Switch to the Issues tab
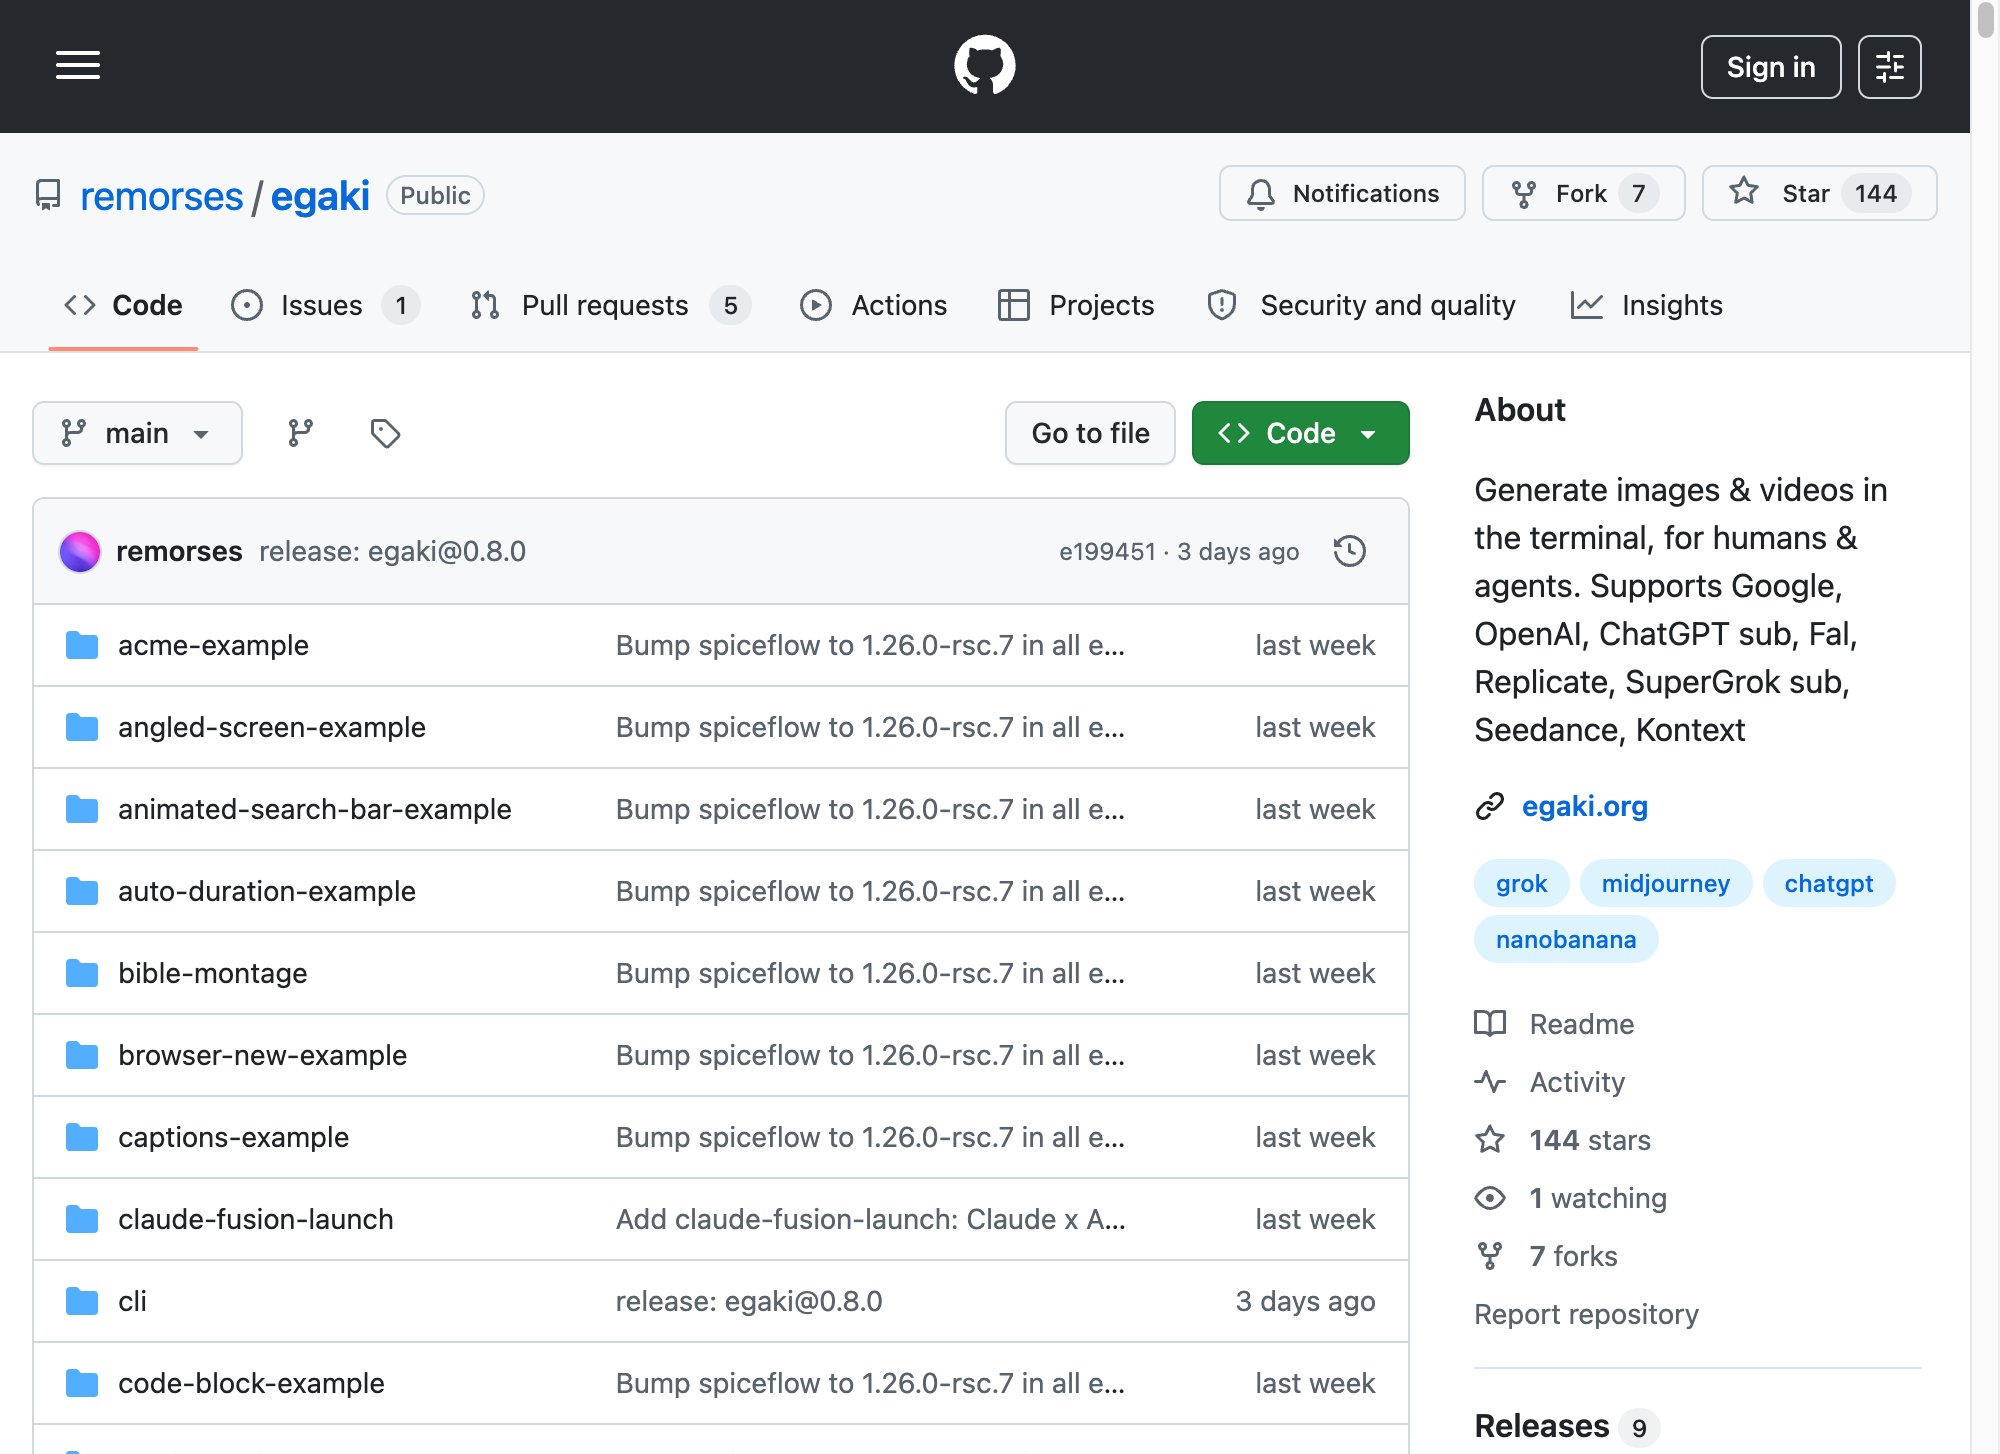 [324, 305]
